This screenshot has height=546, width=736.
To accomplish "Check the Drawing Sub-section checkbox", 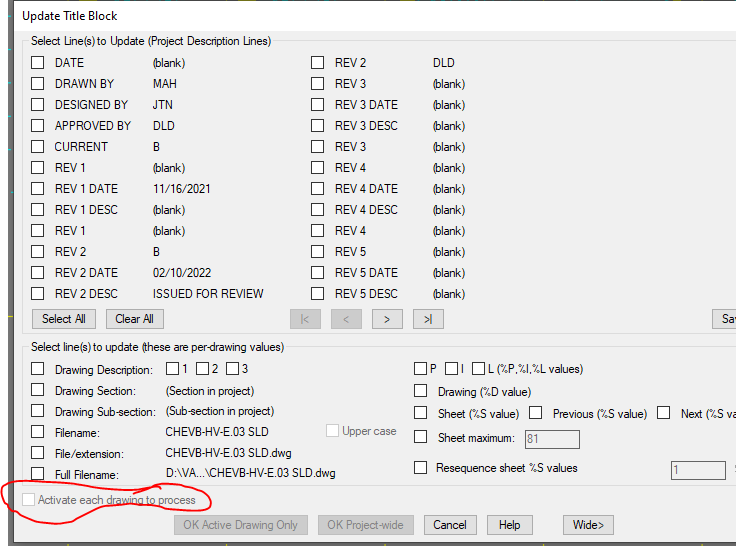I will click(x=38, y=411).
